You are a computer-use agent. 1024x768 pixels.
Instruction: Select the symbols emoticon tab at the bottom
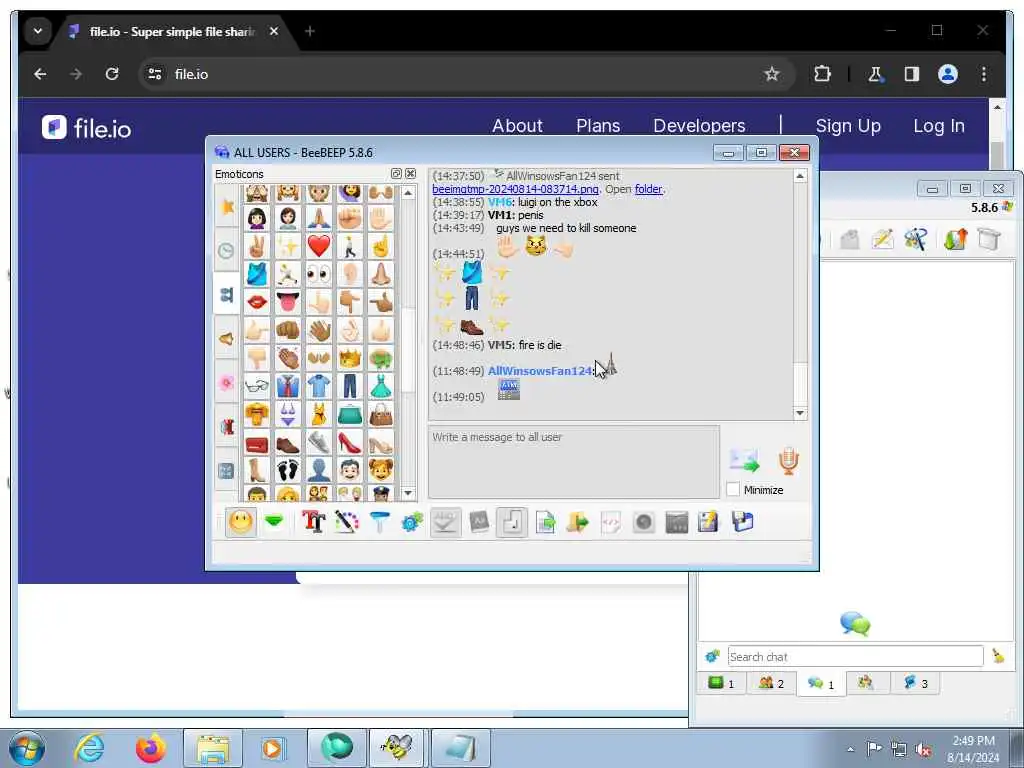pos(227,471)
